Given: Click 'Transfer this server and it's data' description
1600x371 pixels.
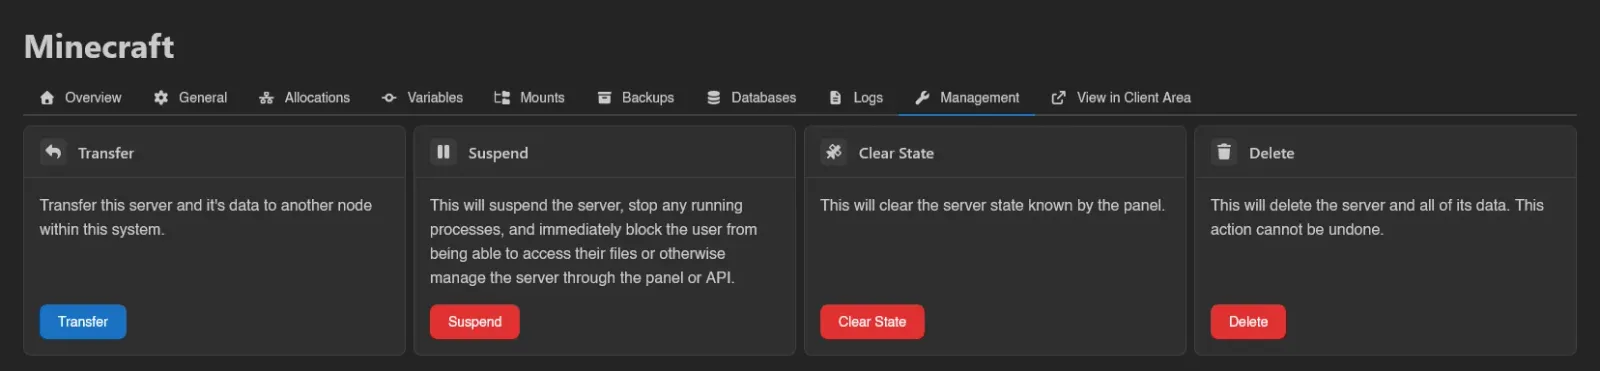Looking at the screenshot, I should pos(206,217).
